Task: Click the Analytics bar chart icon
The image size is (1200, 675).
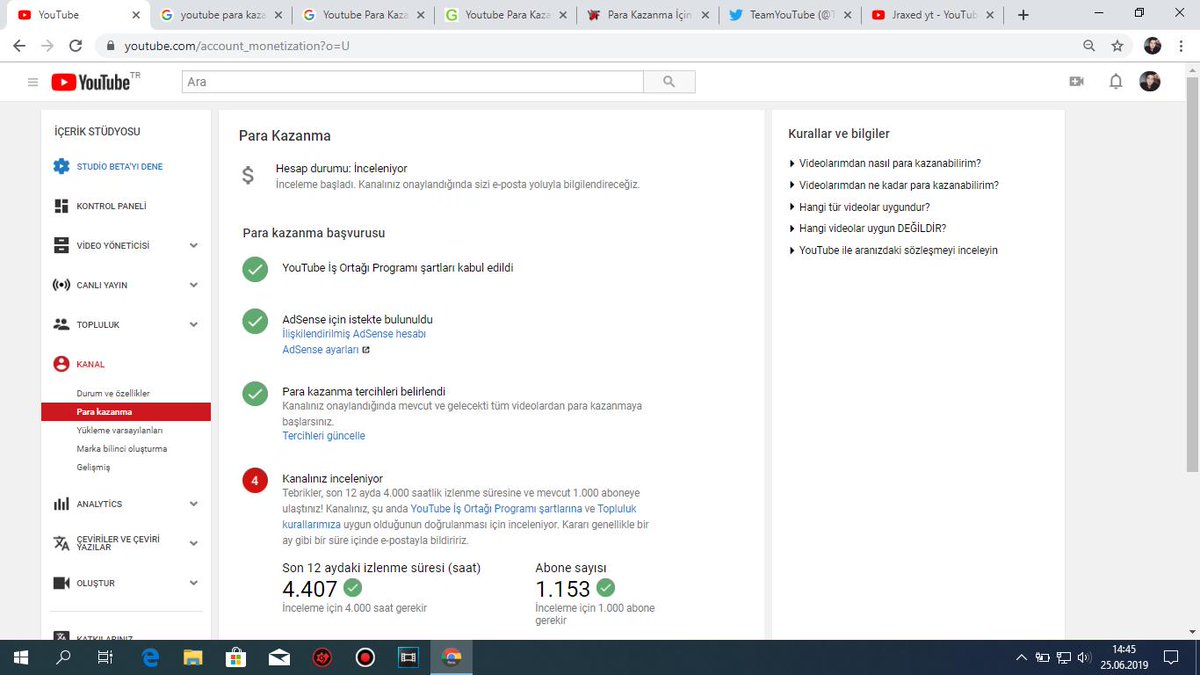Action: (61, 504)
